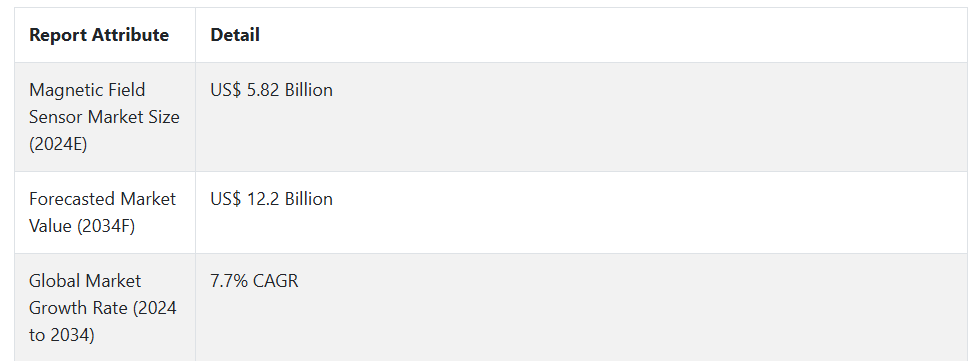Click the 'Forecasted Market' text line
Image resolution: width=971 pixels, height=361 pixels.
102,199
